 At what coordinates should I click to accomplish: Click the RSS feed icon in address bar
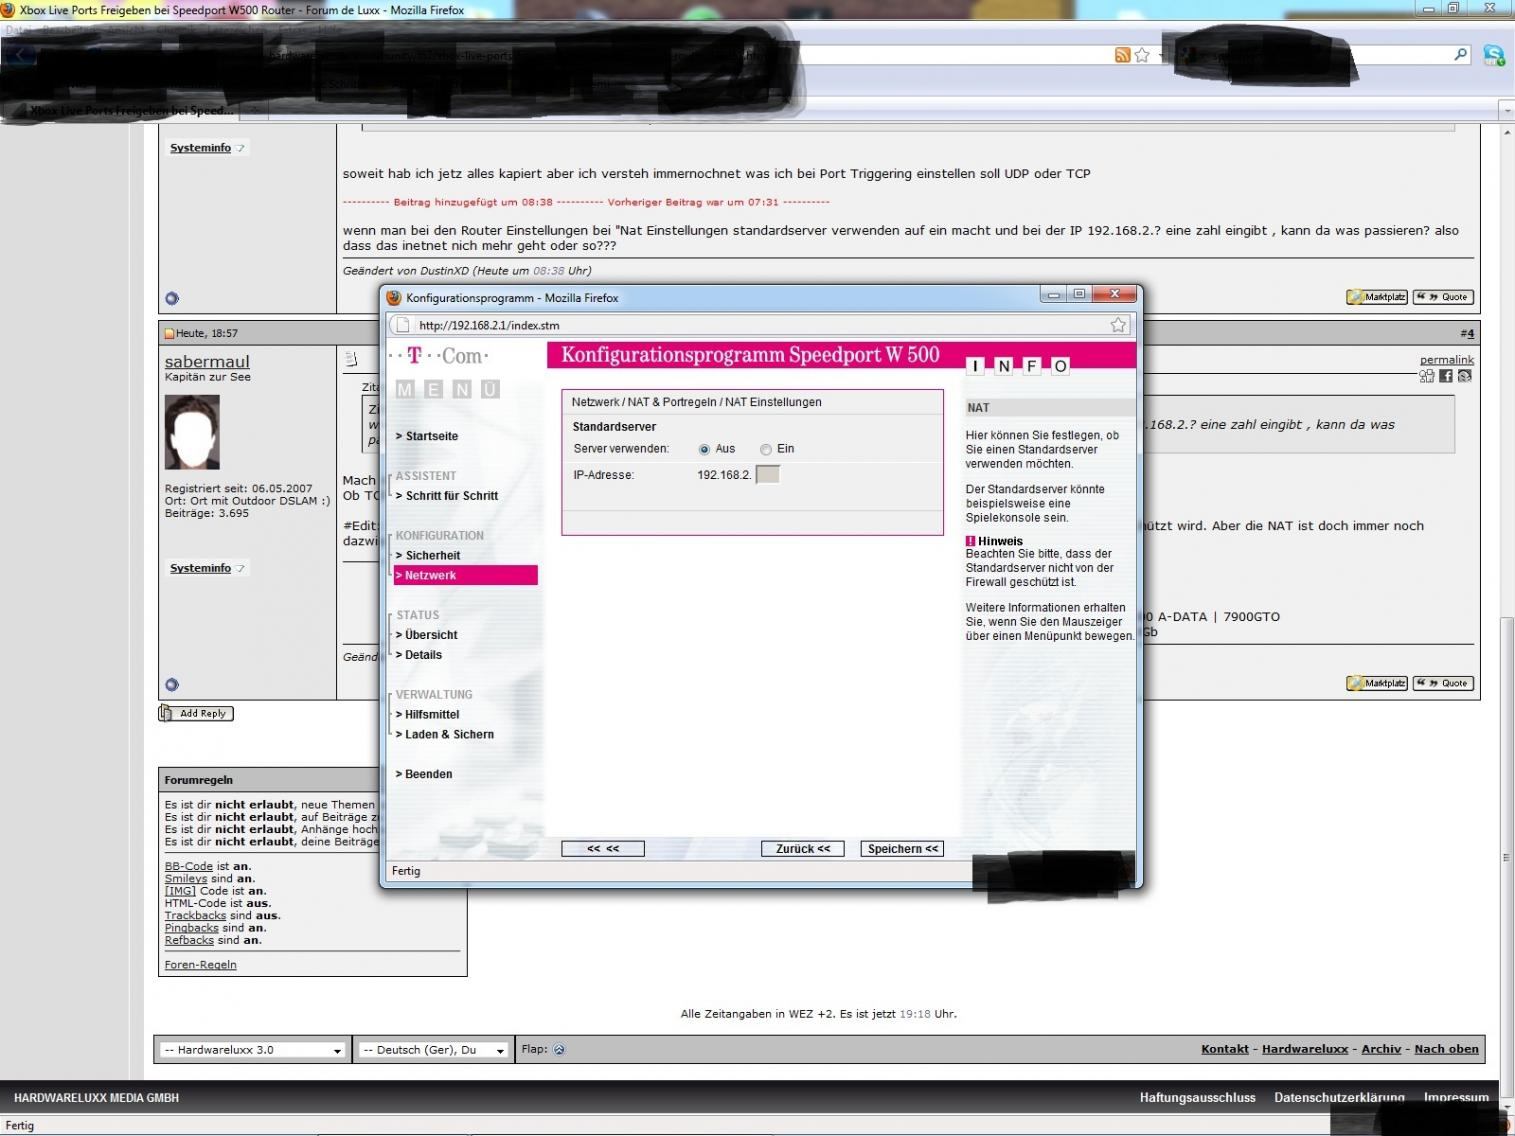[x=1122, y=55]
